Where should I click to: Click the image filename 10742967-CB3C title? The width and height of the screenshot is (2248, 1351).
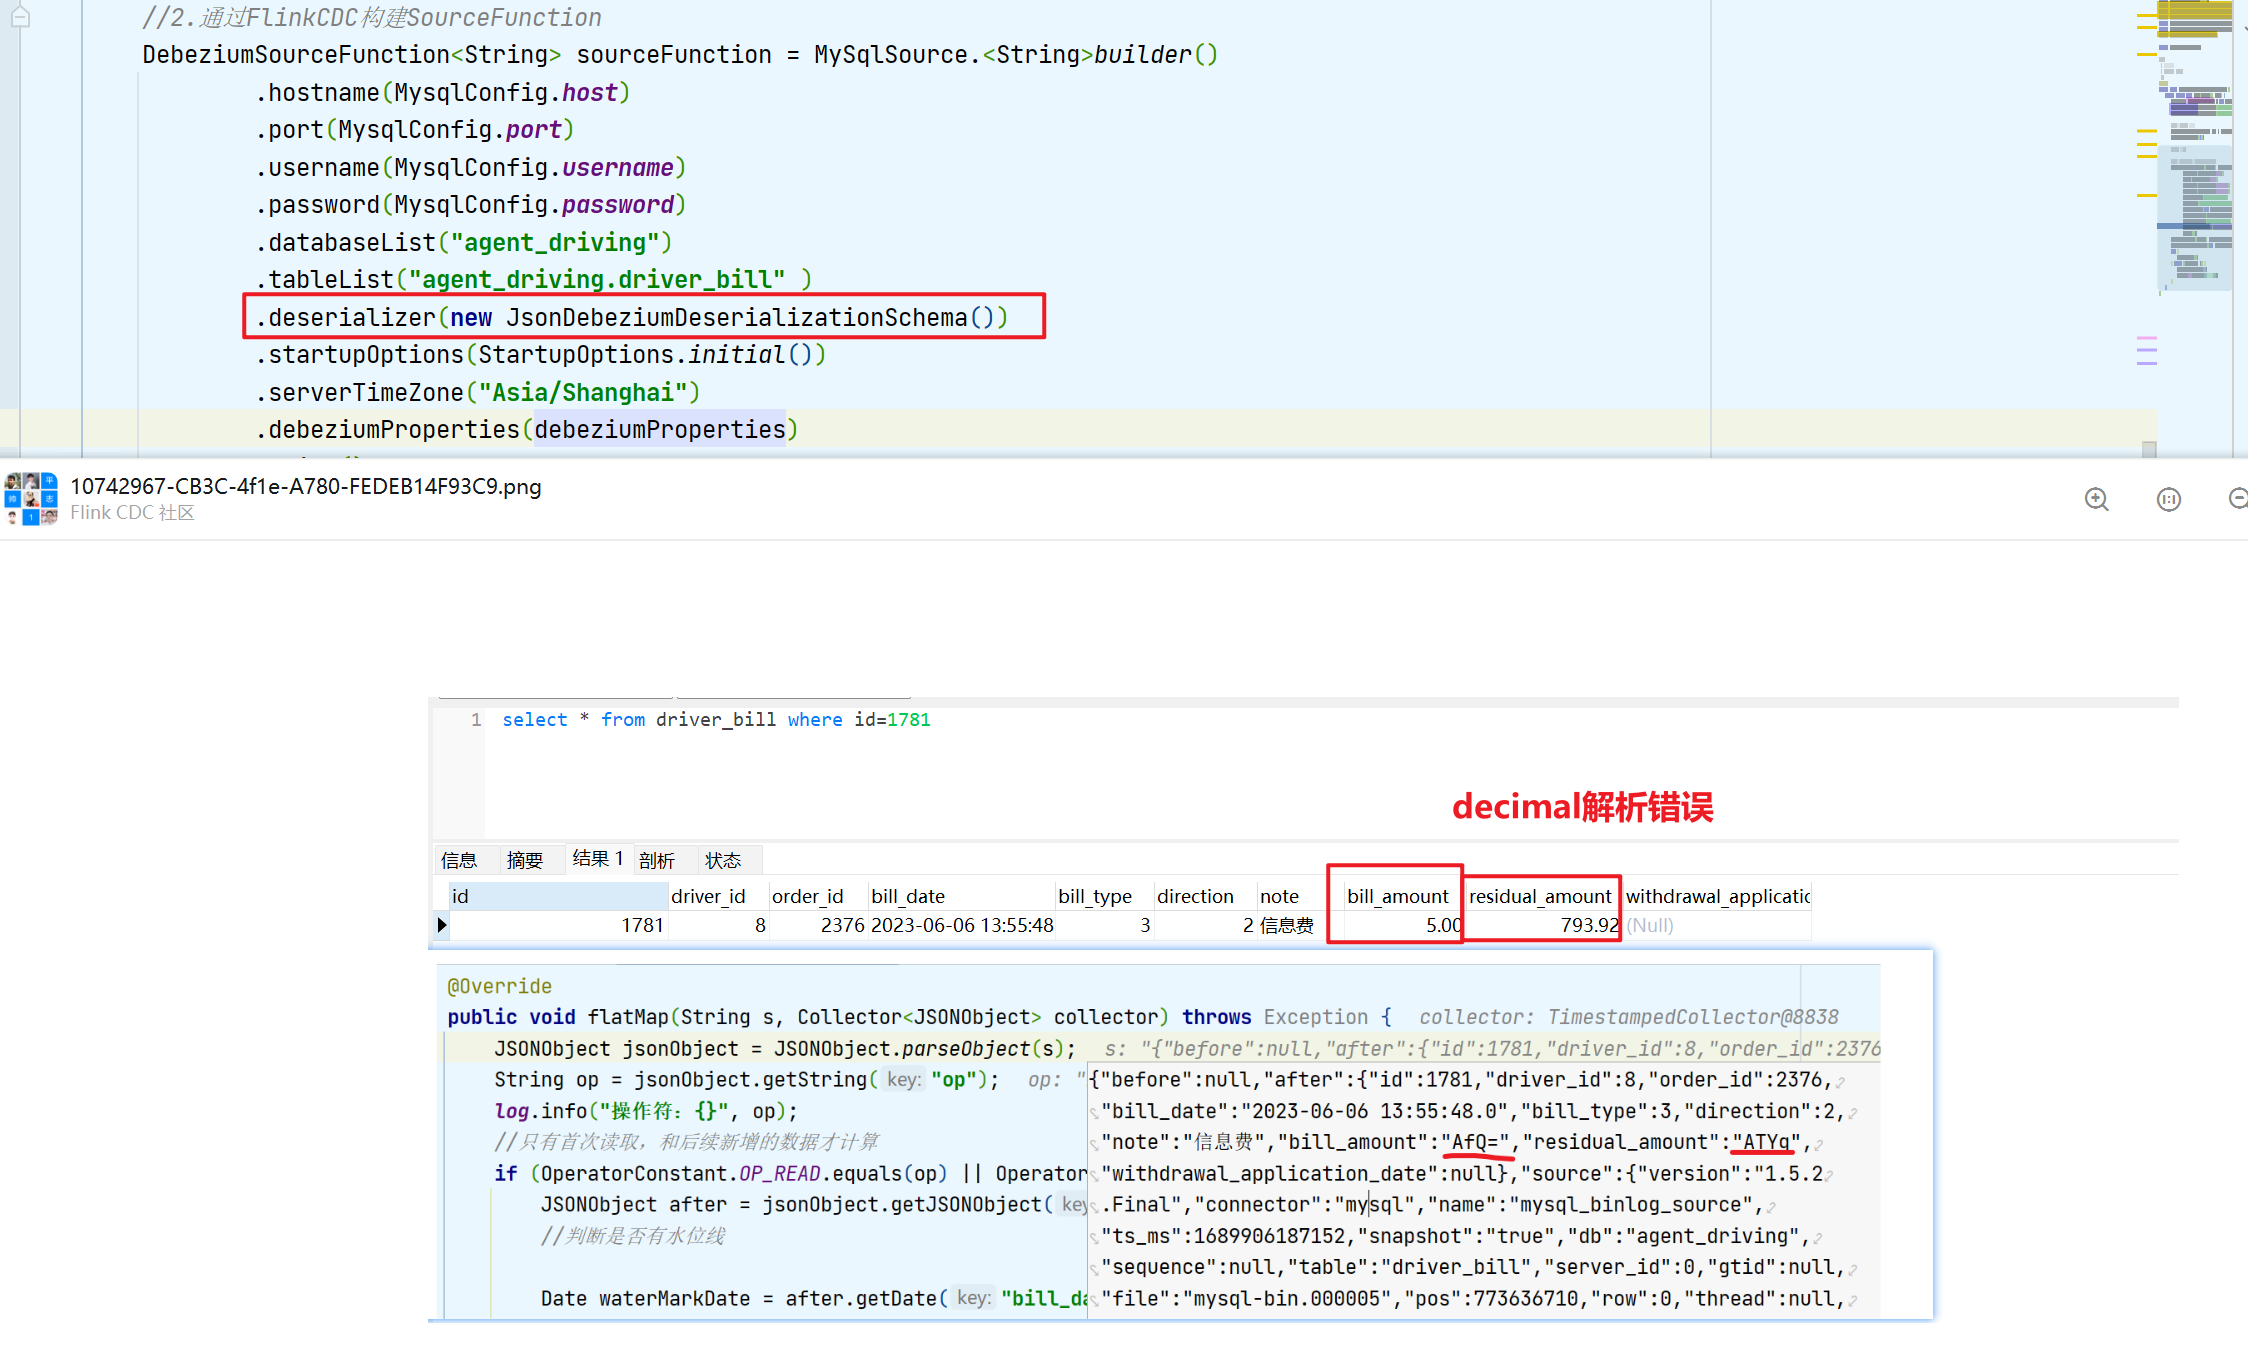point(305,487)
